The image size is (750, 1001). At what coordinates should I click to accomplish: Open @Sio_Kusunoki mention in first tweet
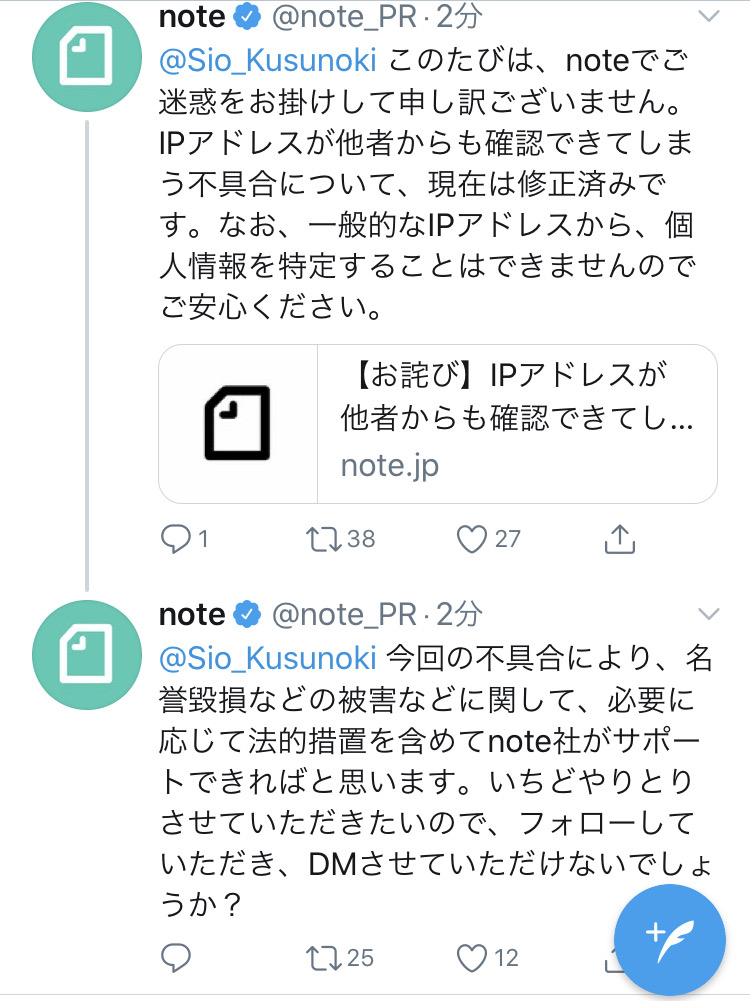267,61
